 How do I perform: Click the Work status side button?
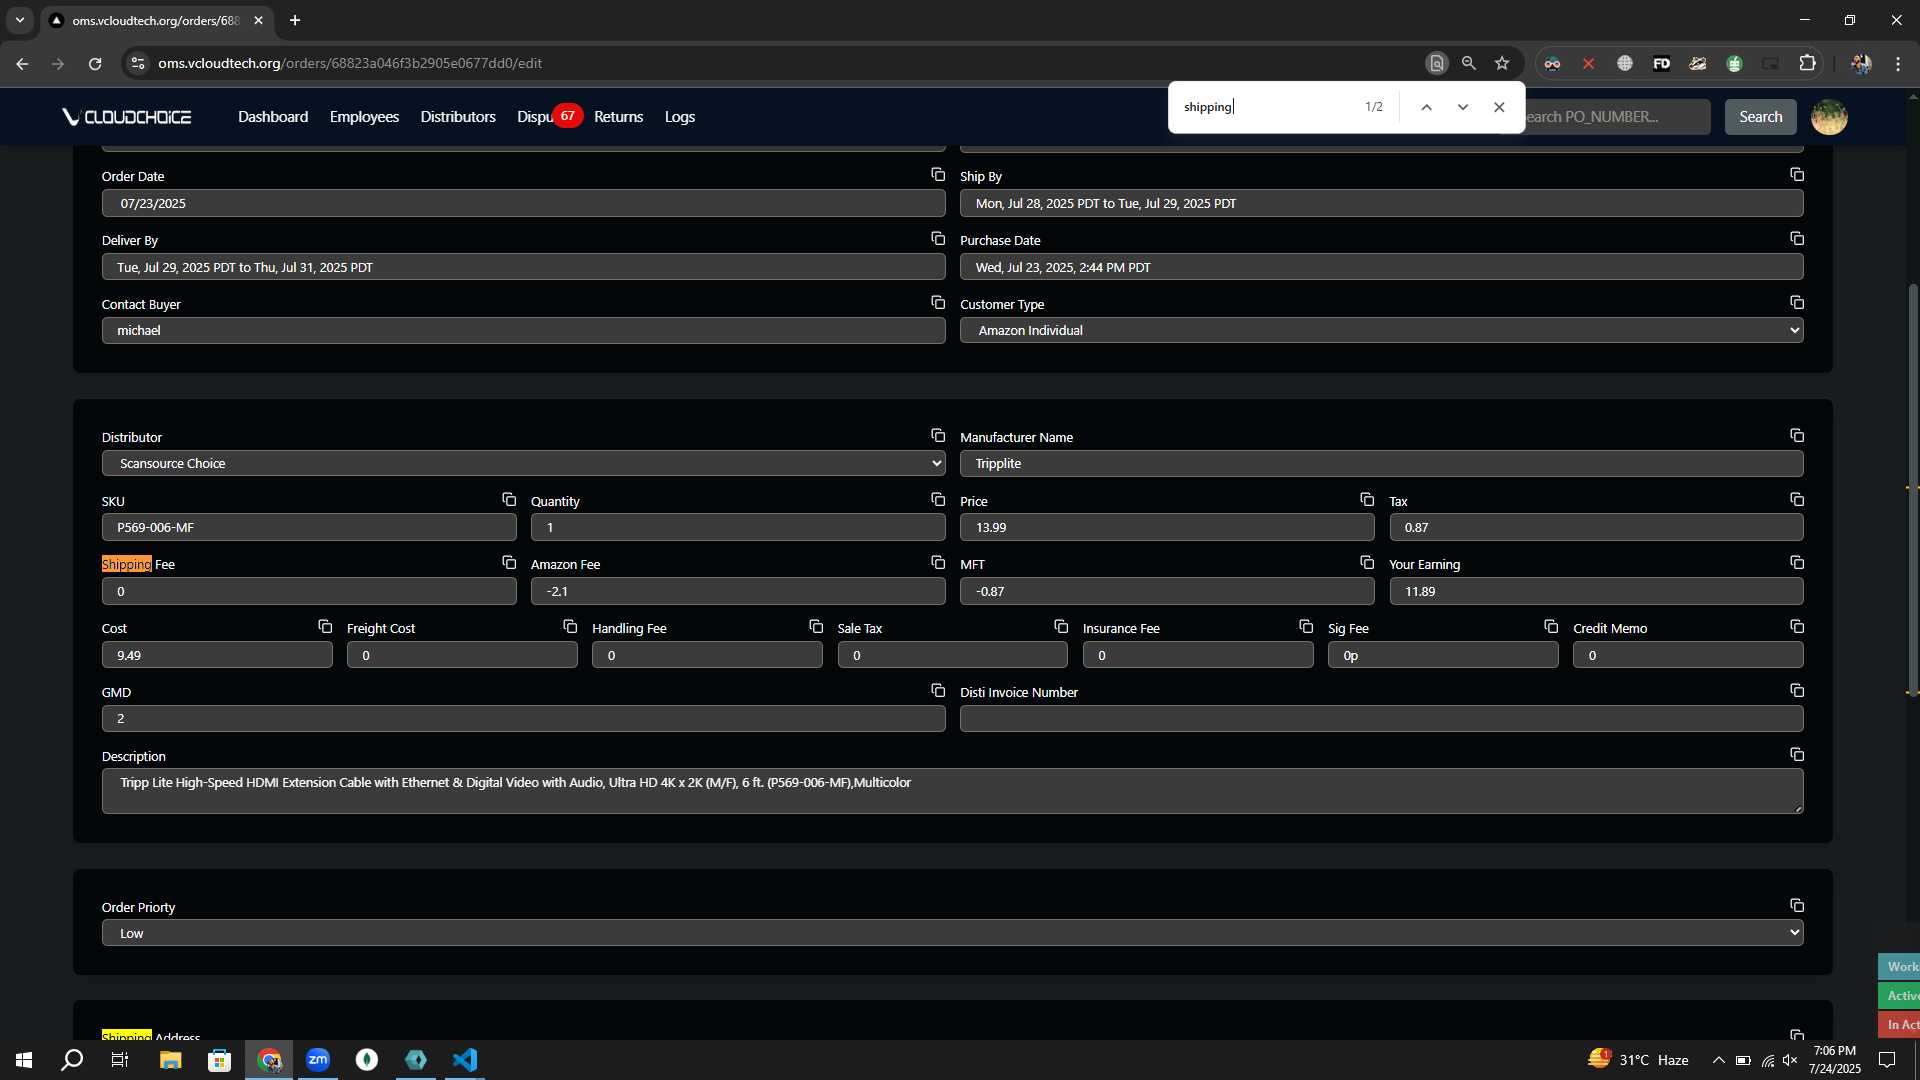click(x=1899, y=967)
